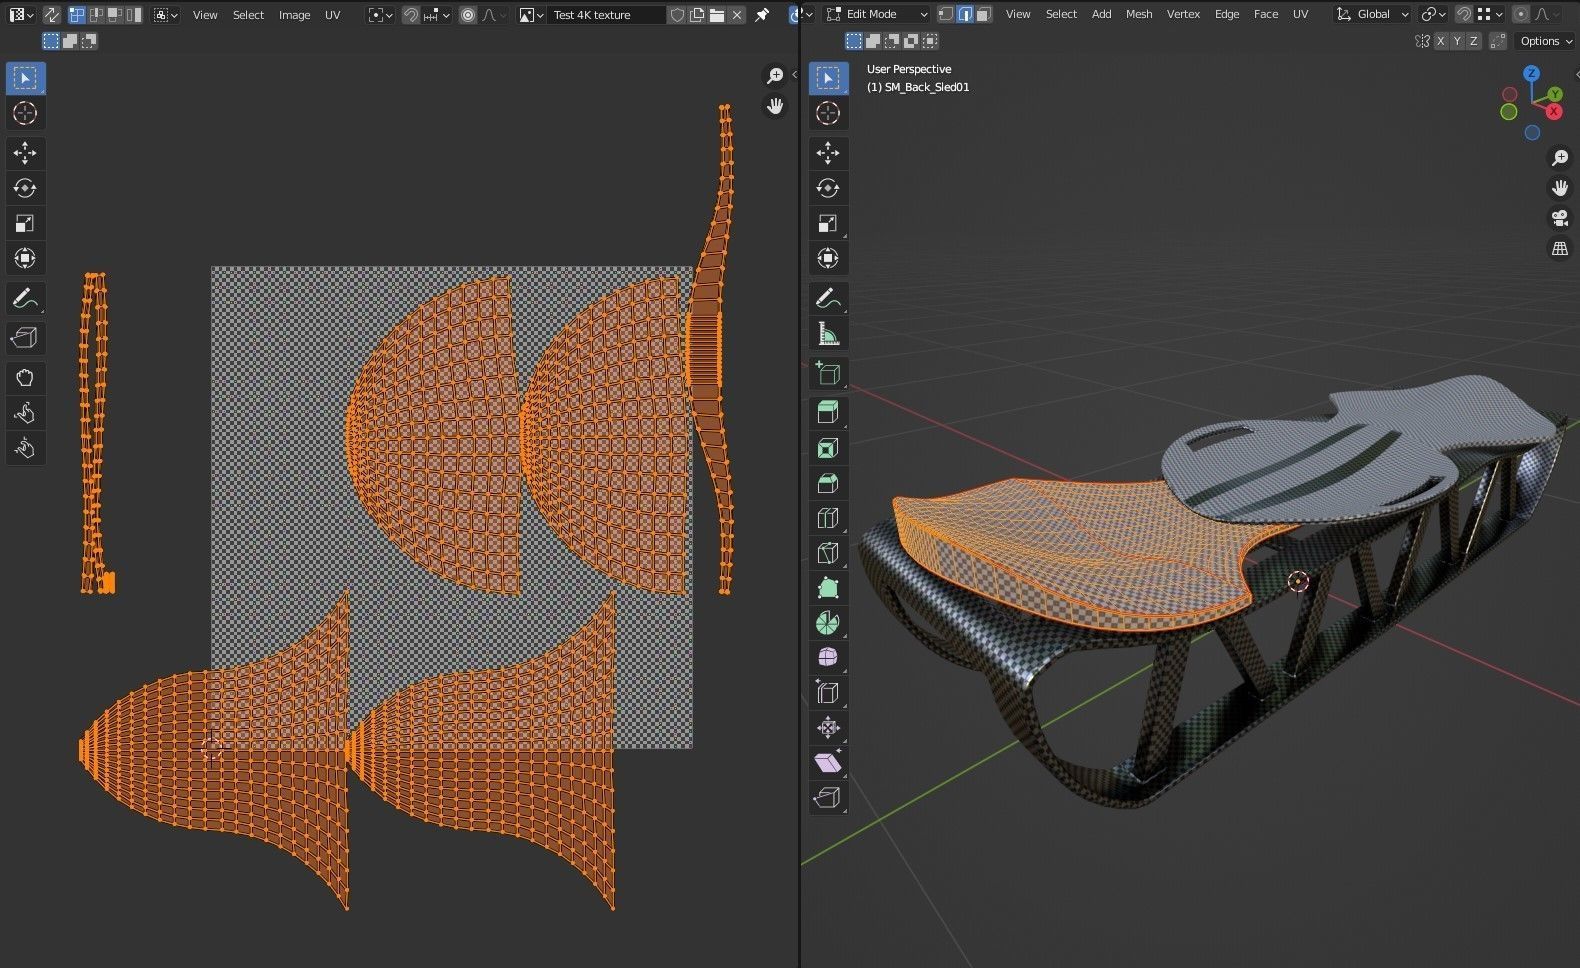Select the Loop Cut tool
This screenshot has width=1580, height=968.
coord(828,518)
